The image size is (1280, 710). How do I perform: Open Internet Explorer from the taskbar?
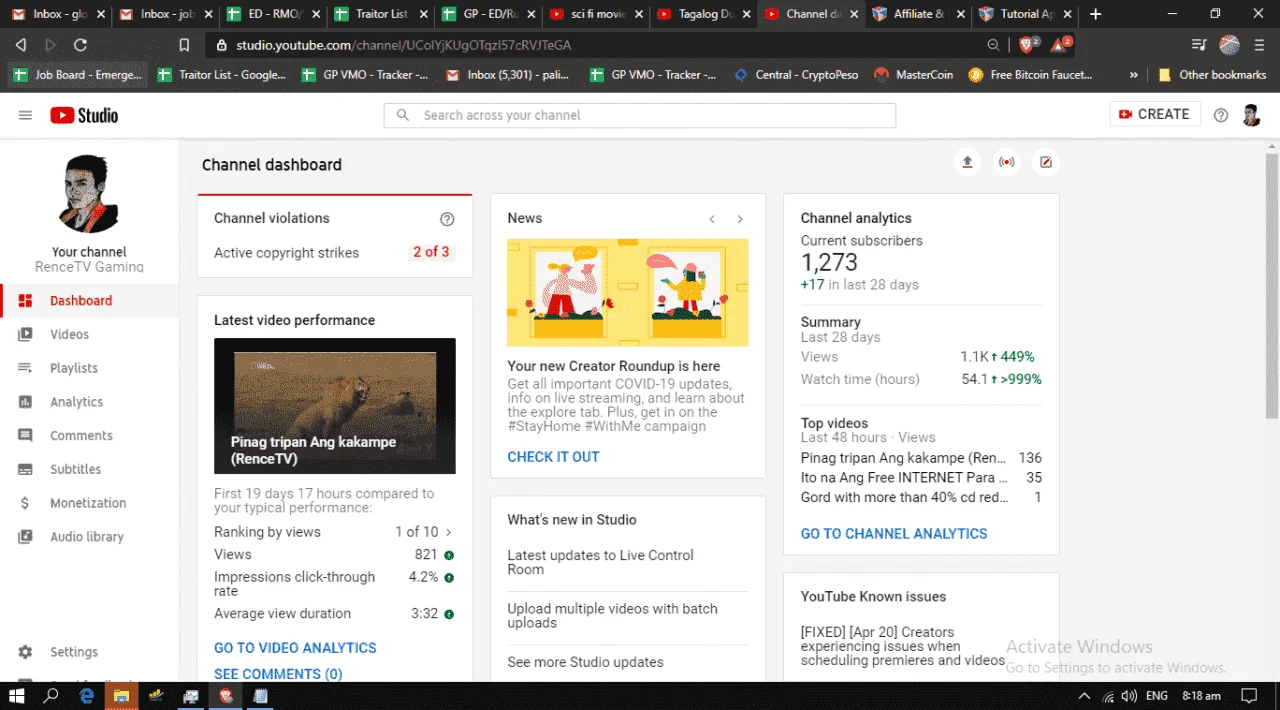click(86, 696)
